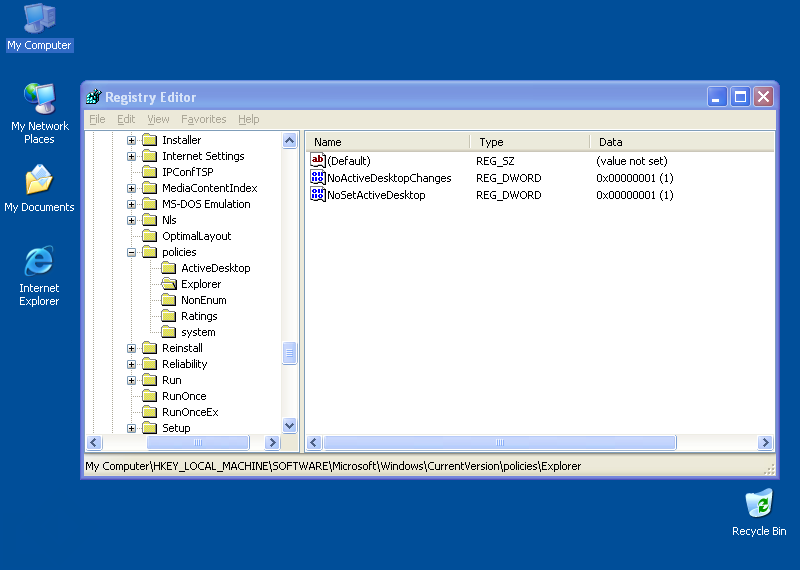Click the registry path in status bar
This screenshot has width=800, height=570.
pos(333,466)
